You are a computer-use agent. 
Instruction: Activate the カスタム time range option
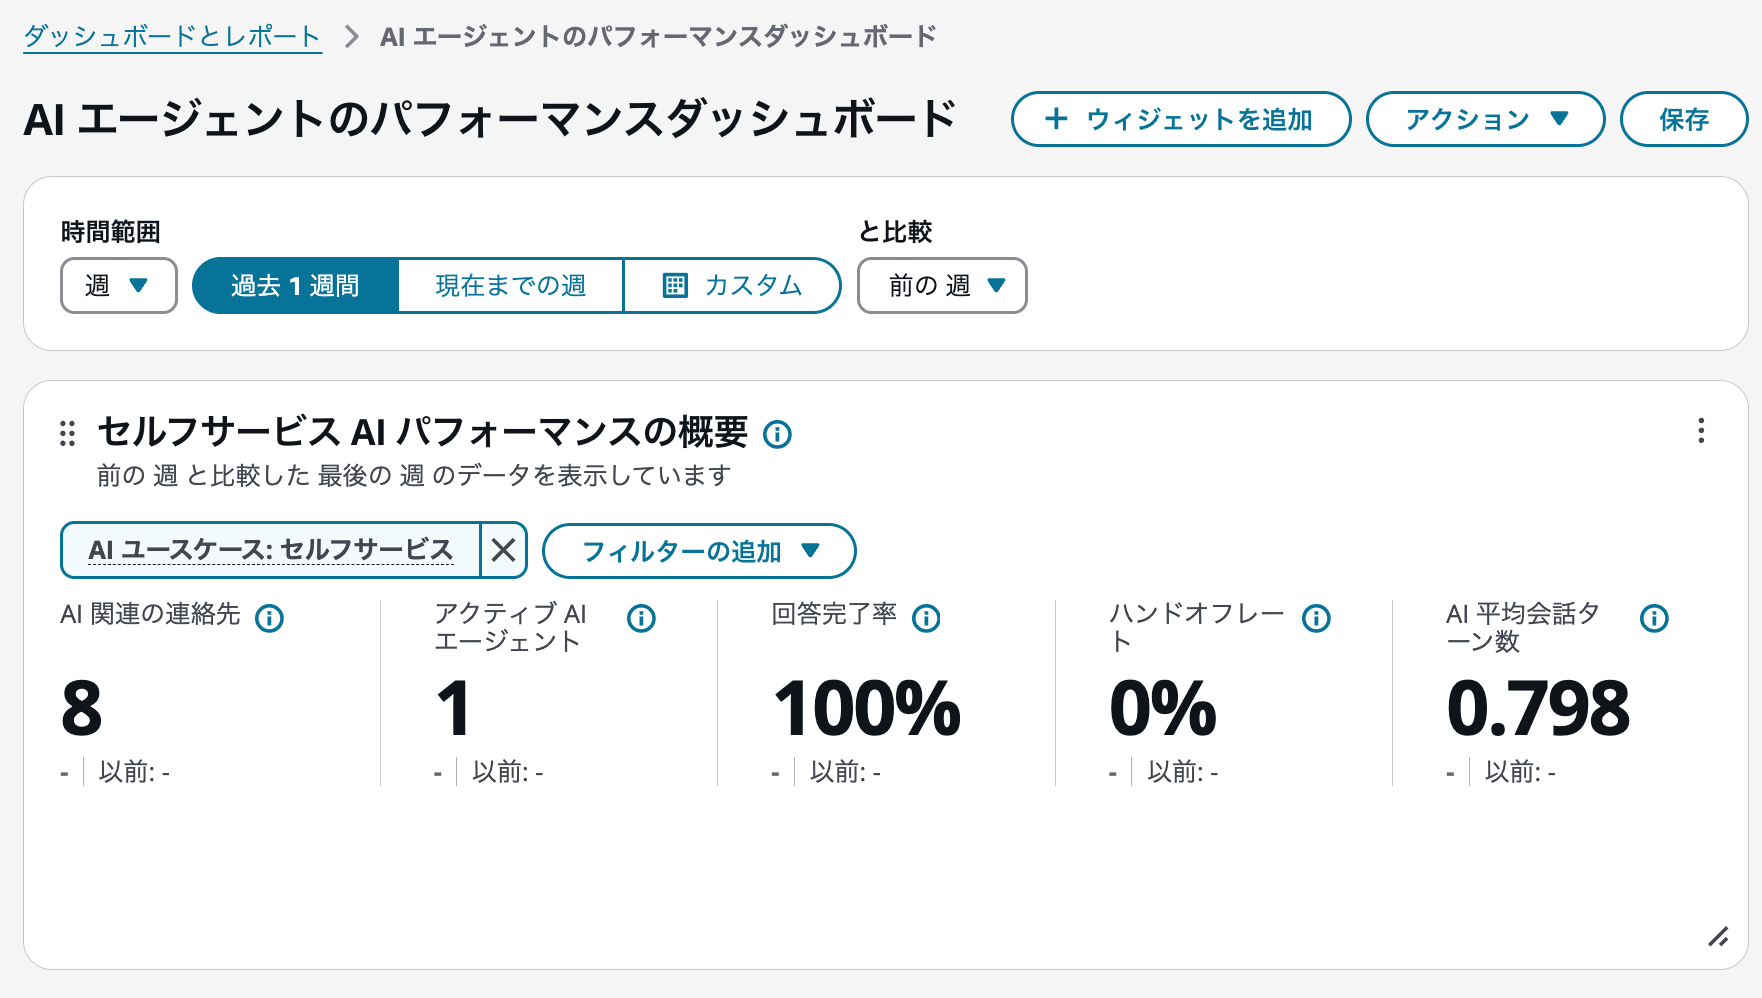pyautogui.click(x=732, y=285)
